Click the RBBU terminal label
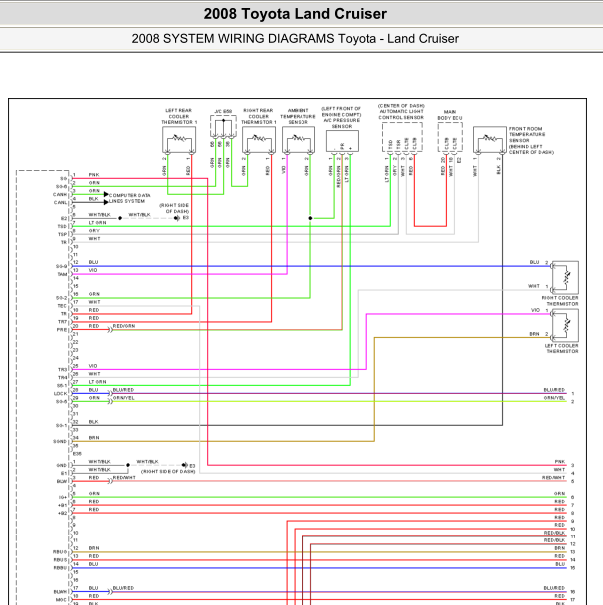This screenshot has width=603, height=605. [60, 568]
